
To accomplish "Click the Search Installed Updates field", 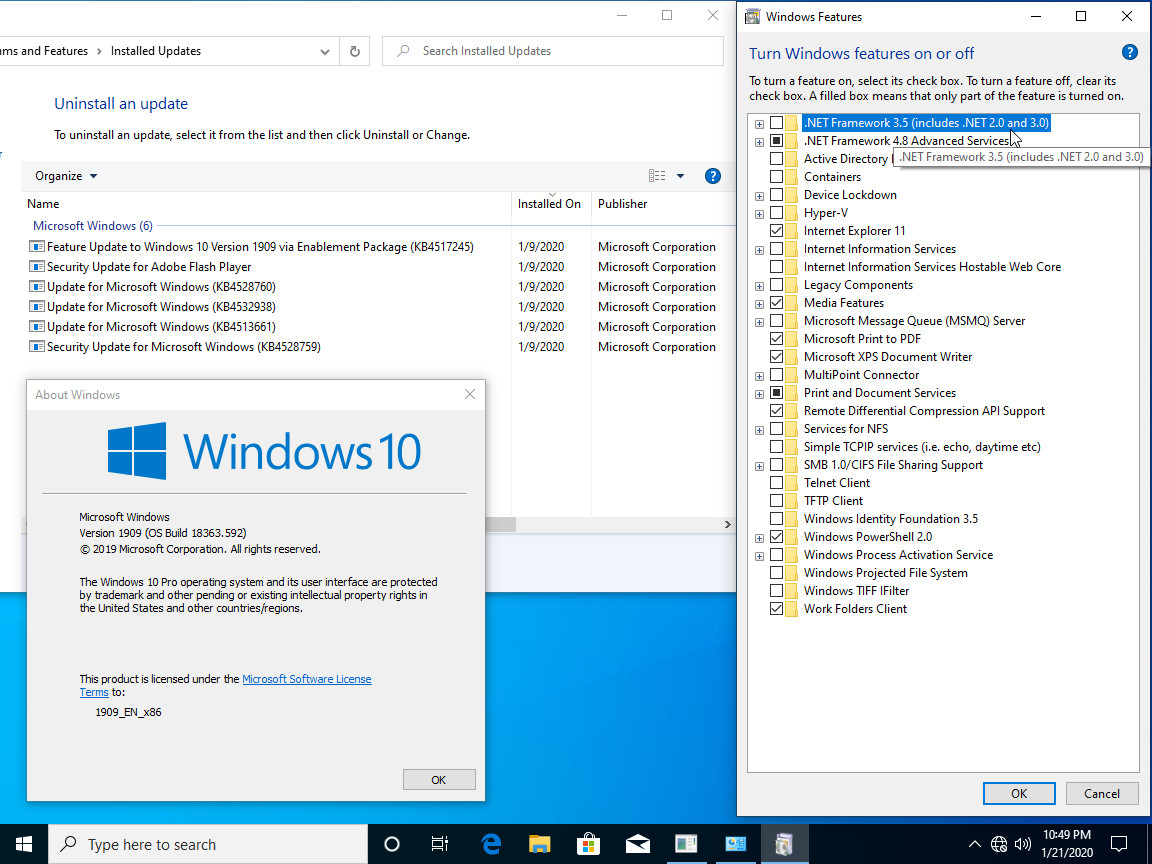I will click(x=552, y=51).
